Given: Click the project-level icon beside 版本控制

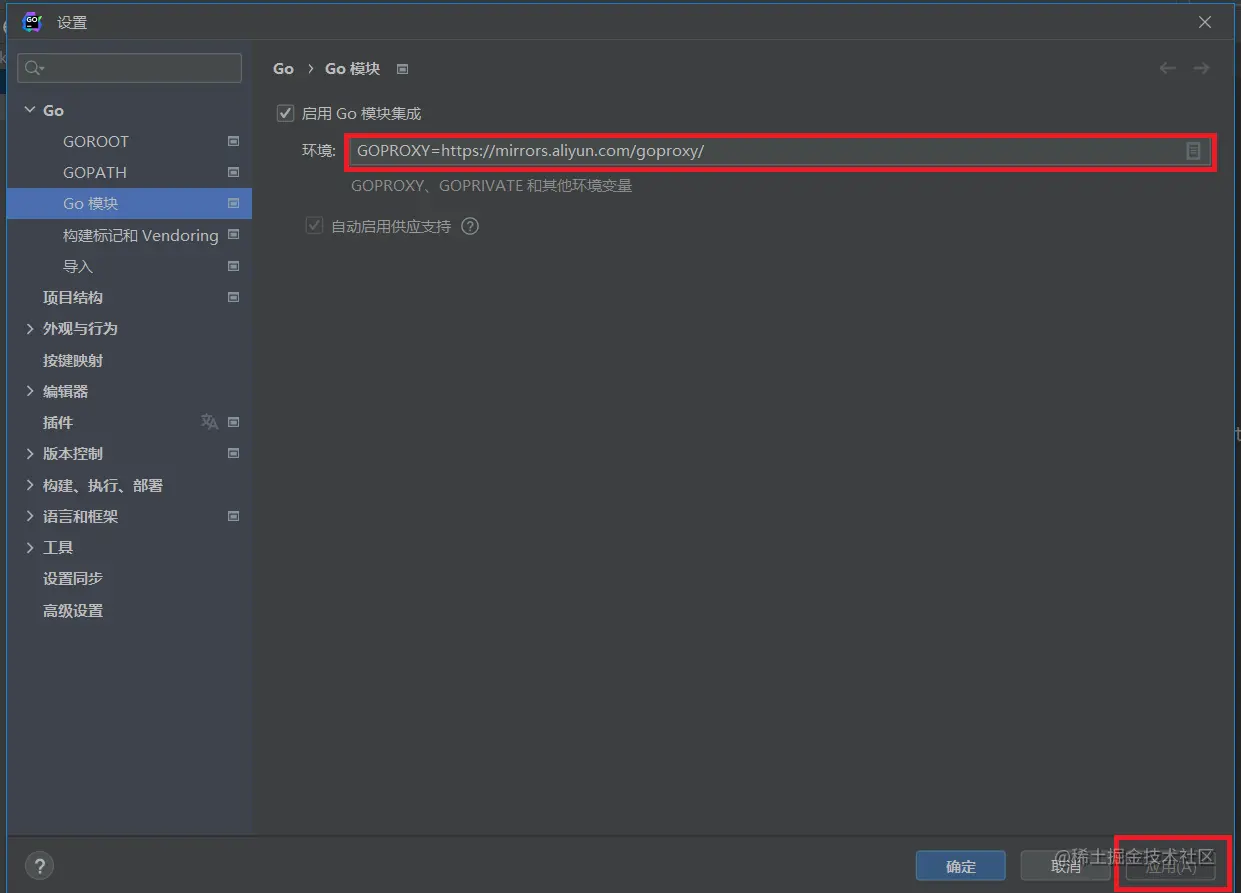Looking at the screenshot, I should pyautogui.click(x=234, y=453).
